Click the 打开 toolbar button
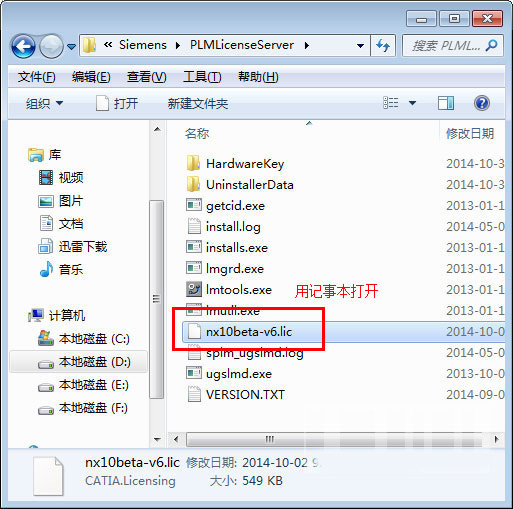This screenshot has height=509, width=513. click(117, 103)
